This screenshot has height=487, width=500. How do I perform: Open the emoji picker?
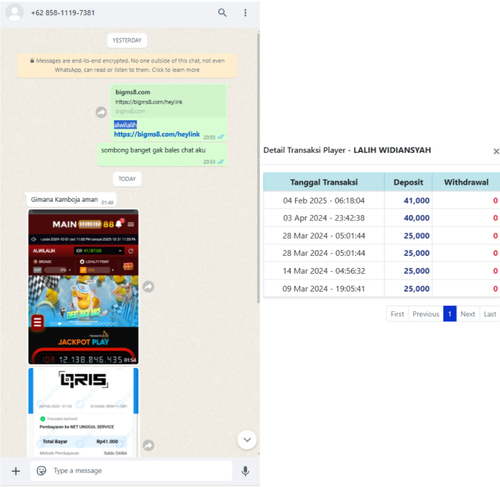(x=41, y=471)
